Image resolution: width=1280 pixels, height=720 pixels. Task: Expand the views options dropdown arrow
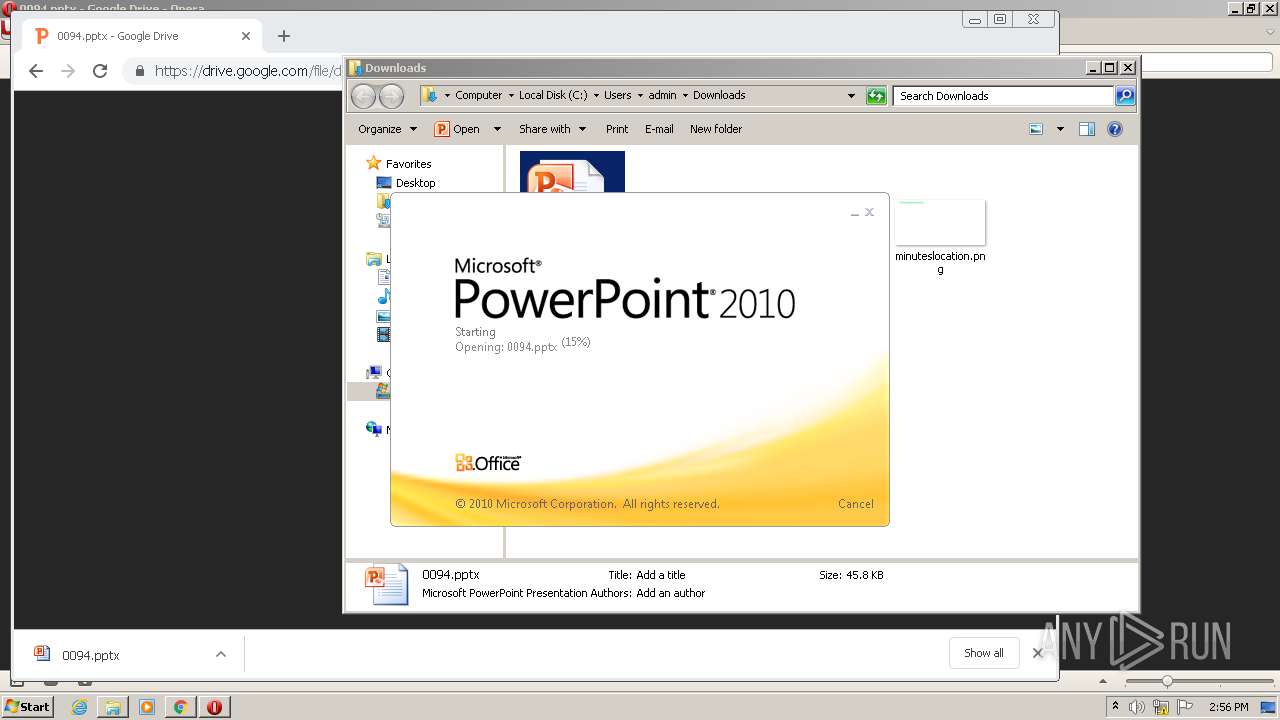1060,129
